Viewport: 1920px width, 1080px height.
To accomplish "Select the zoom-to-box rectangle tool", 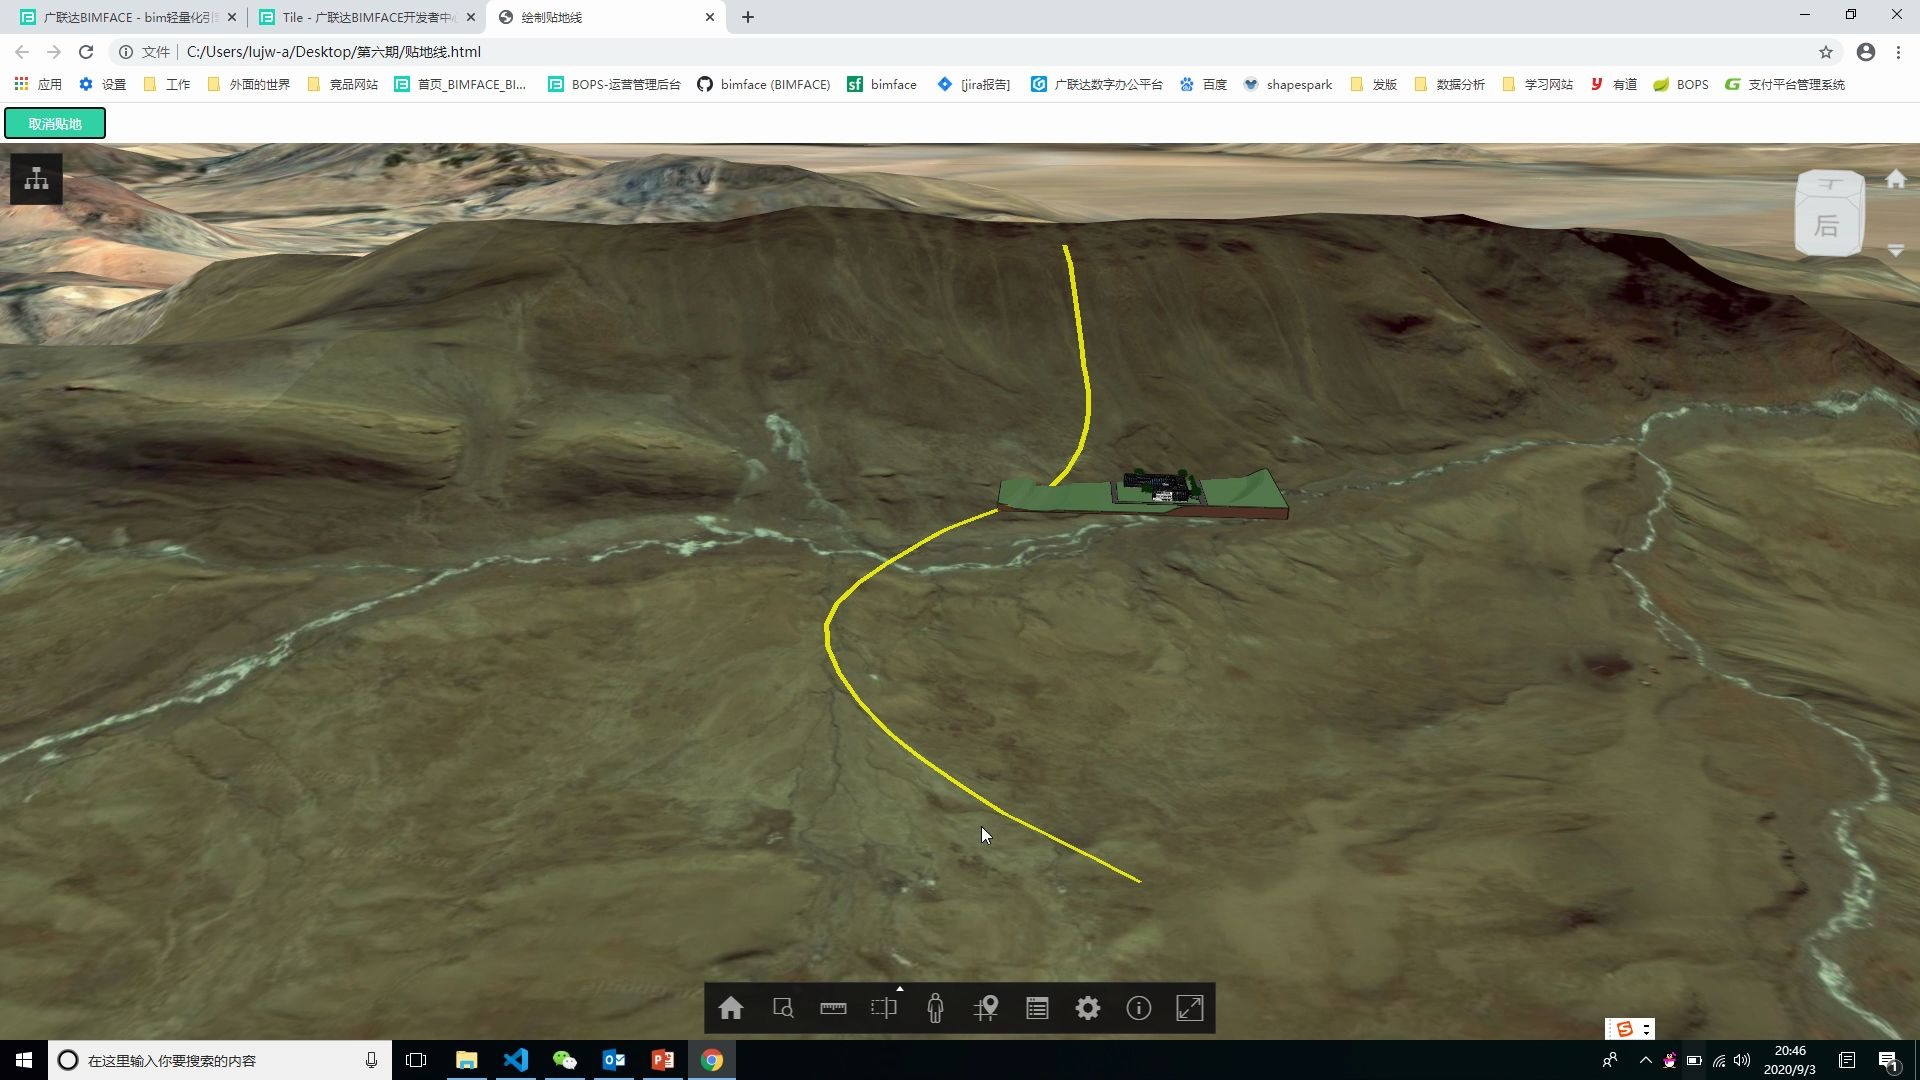I will click(783, 1008).
